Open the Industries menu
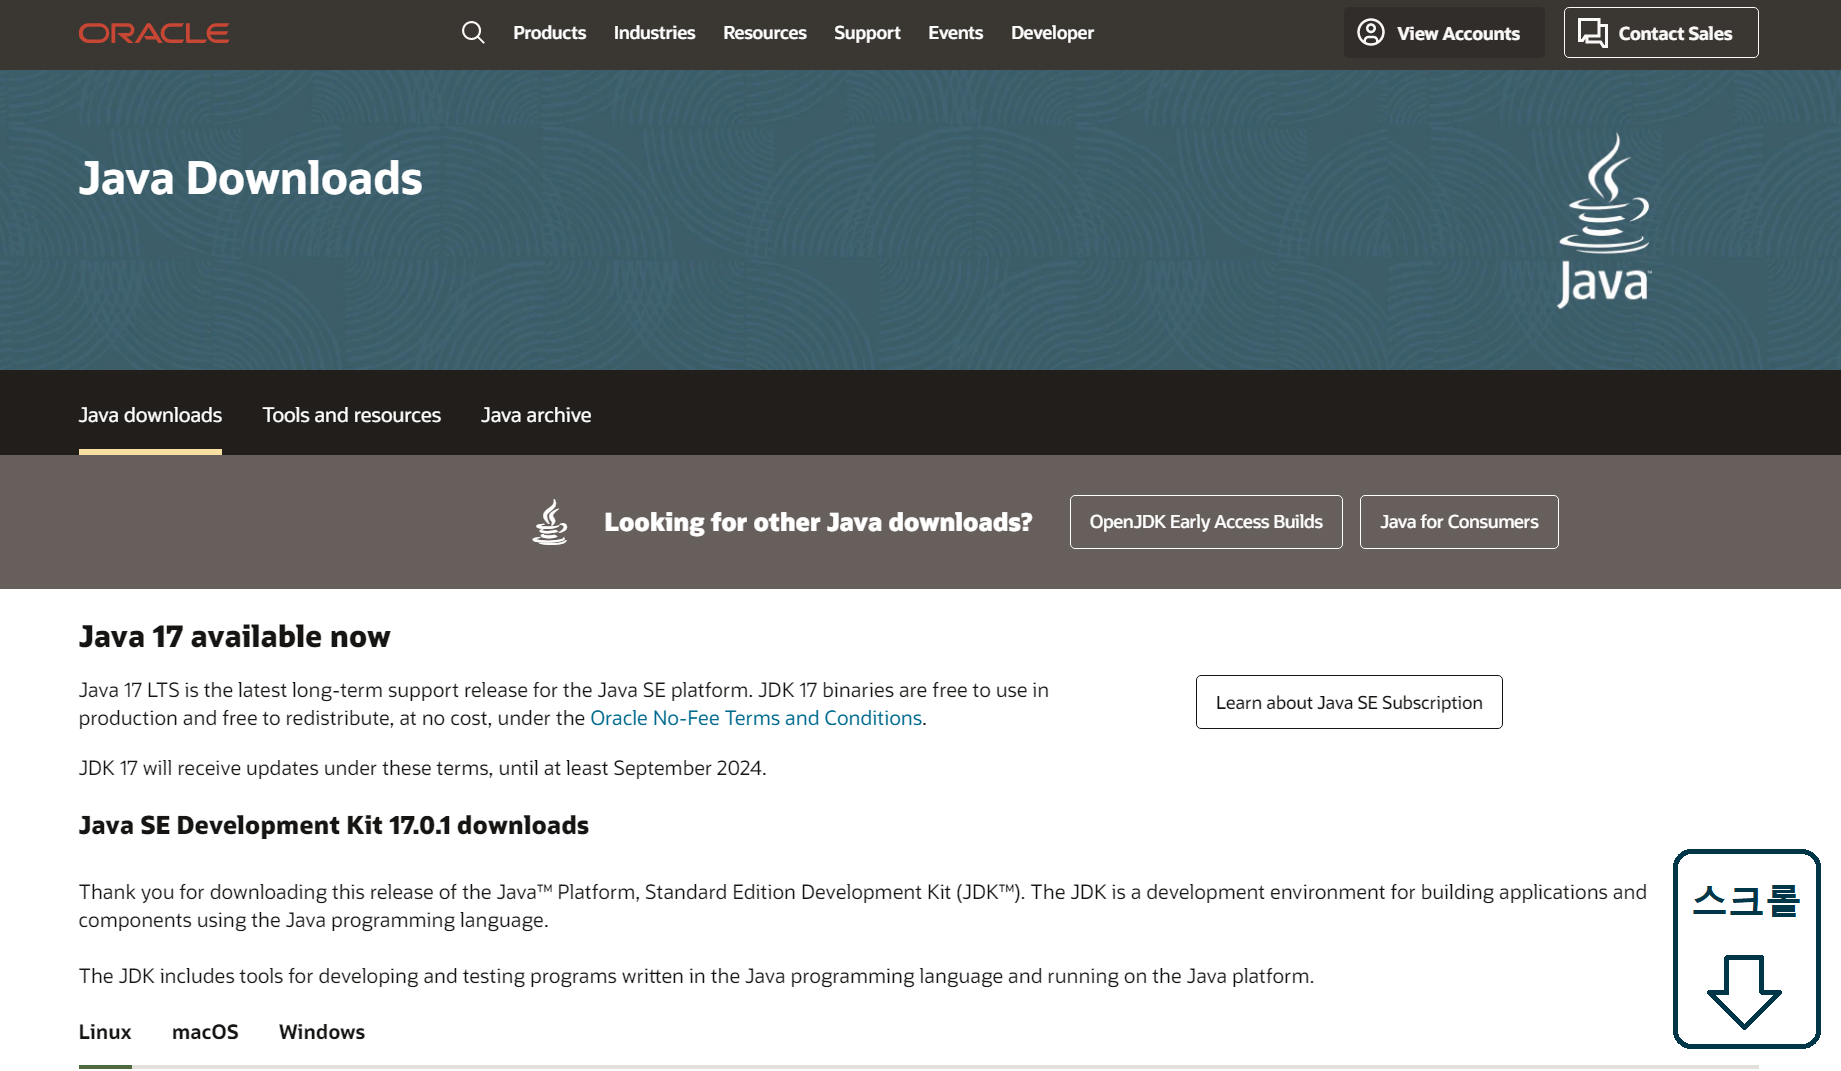 [654, 33]
